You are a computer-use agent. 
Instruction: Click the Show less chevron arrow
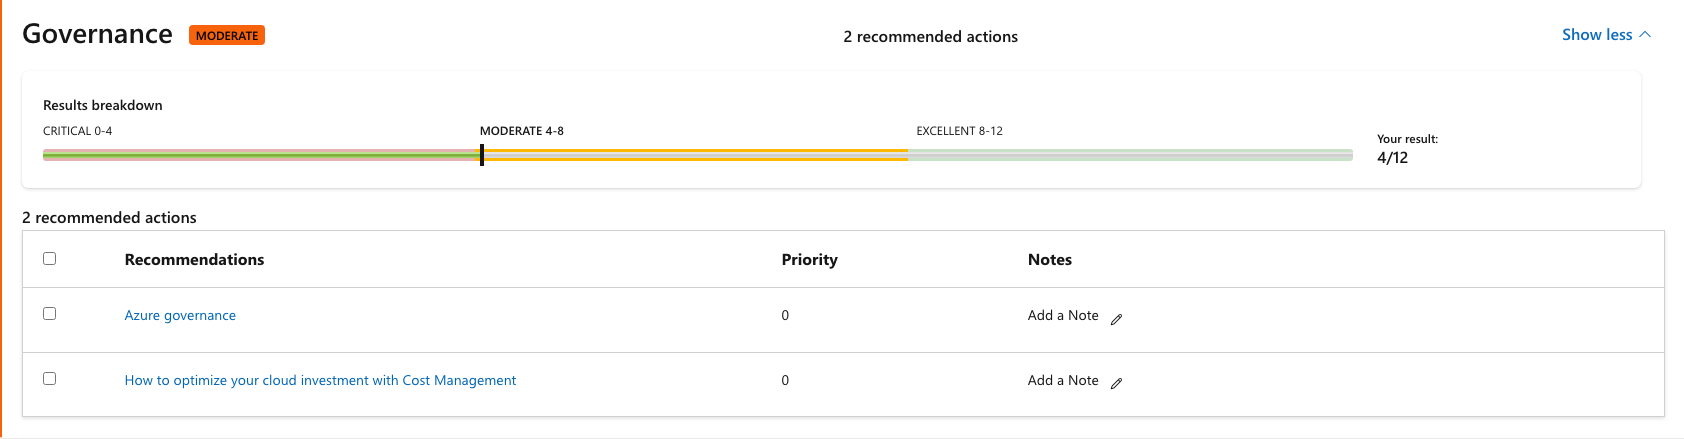pyautogui.click(x=1645, y=35)
